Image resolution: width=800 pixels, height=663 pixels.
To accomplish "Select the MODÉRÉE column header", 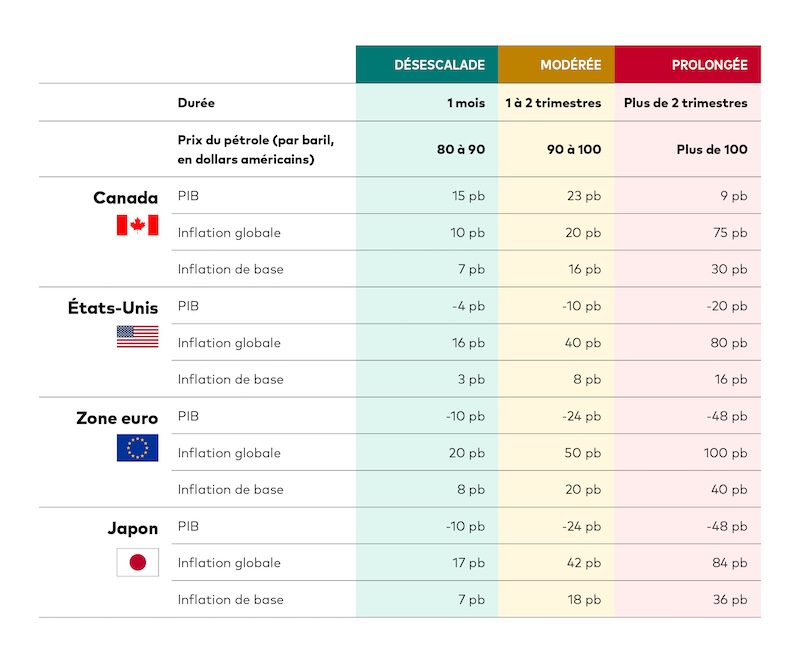I will (x=556, y=65).
